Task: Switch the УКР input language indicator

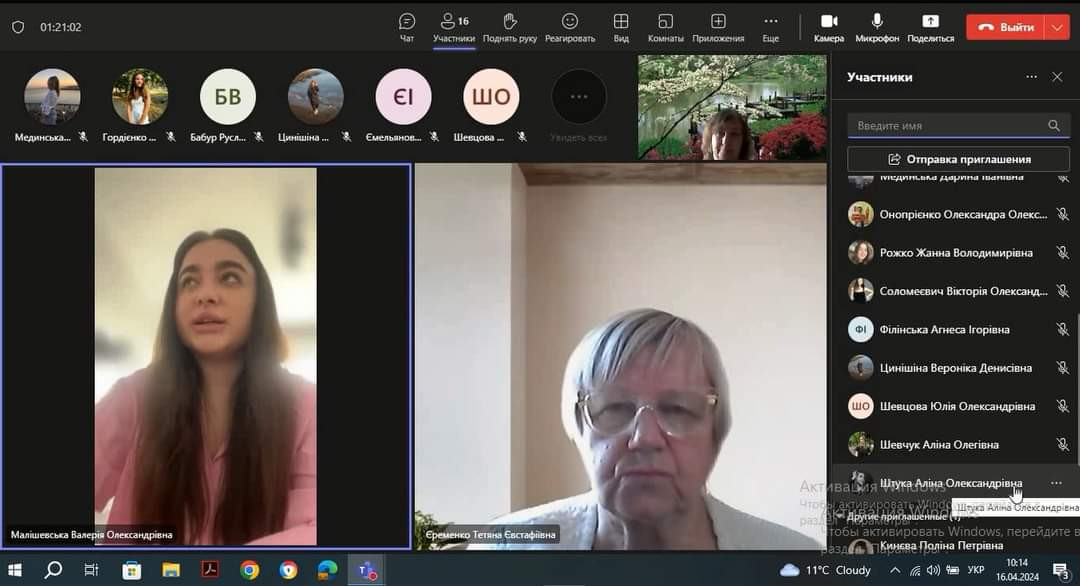Action: click(976, 570)
